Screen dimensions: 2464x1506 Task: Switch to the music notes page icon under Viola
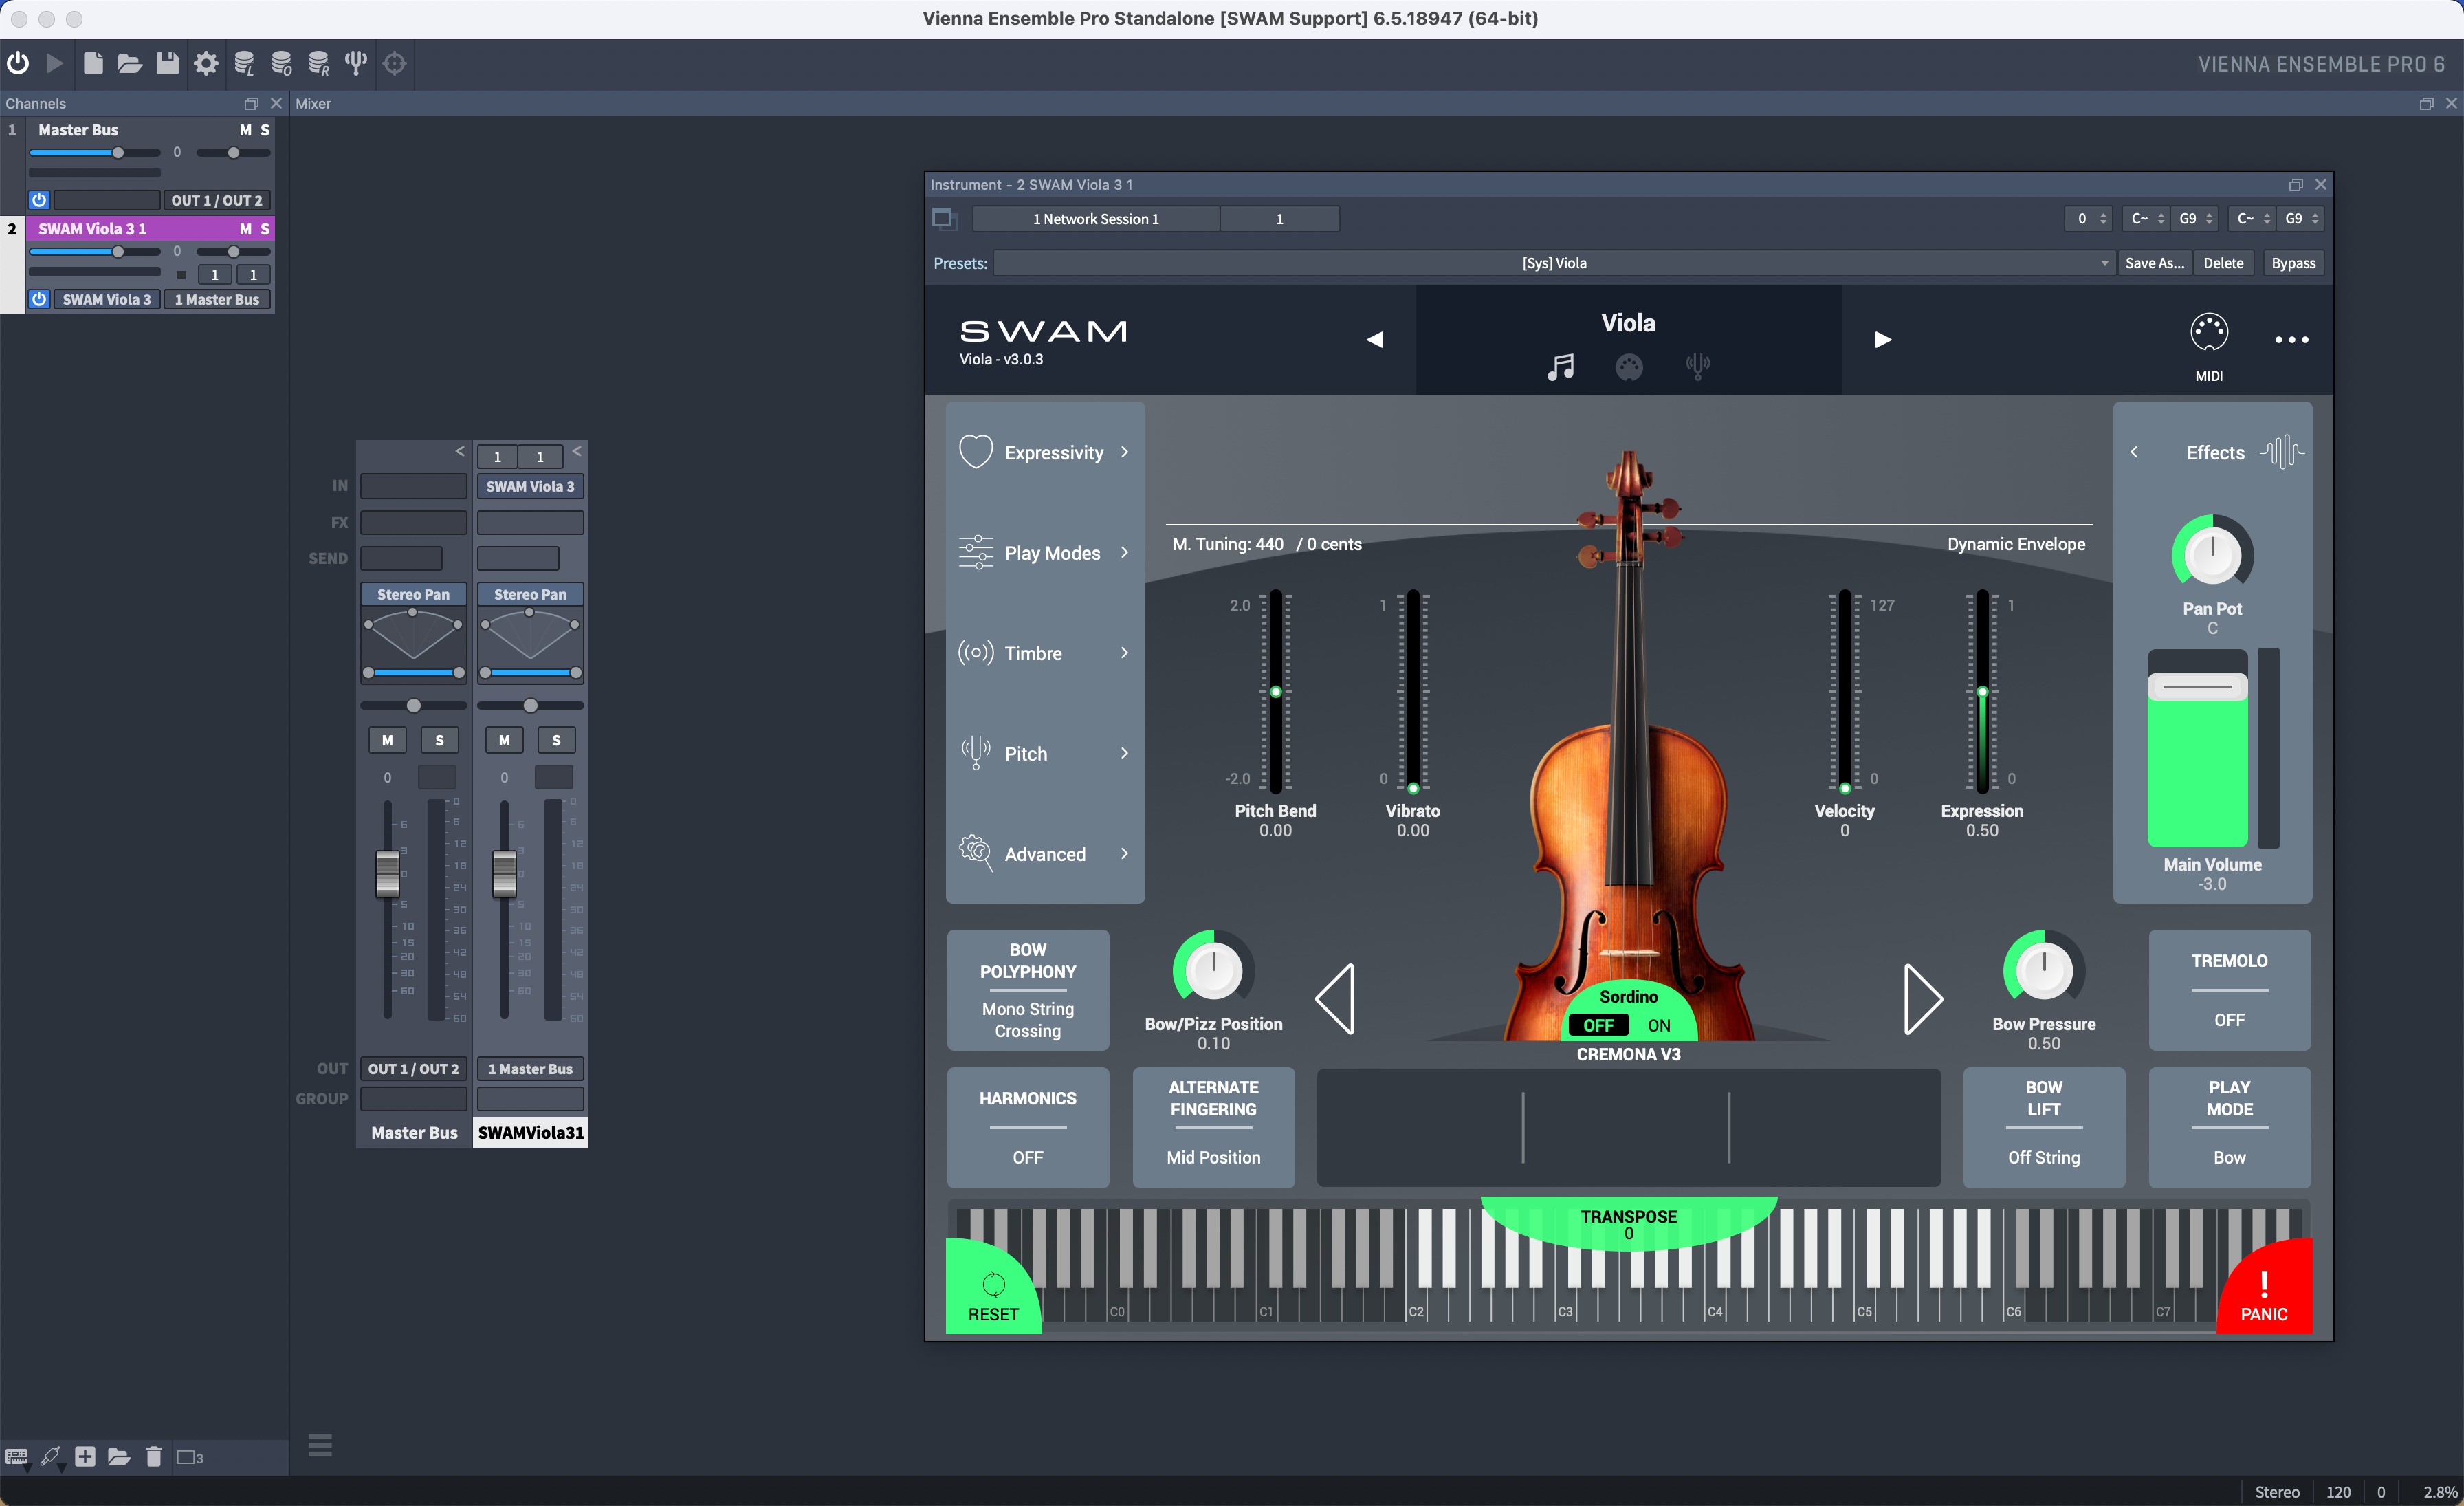click(1560, 367)
